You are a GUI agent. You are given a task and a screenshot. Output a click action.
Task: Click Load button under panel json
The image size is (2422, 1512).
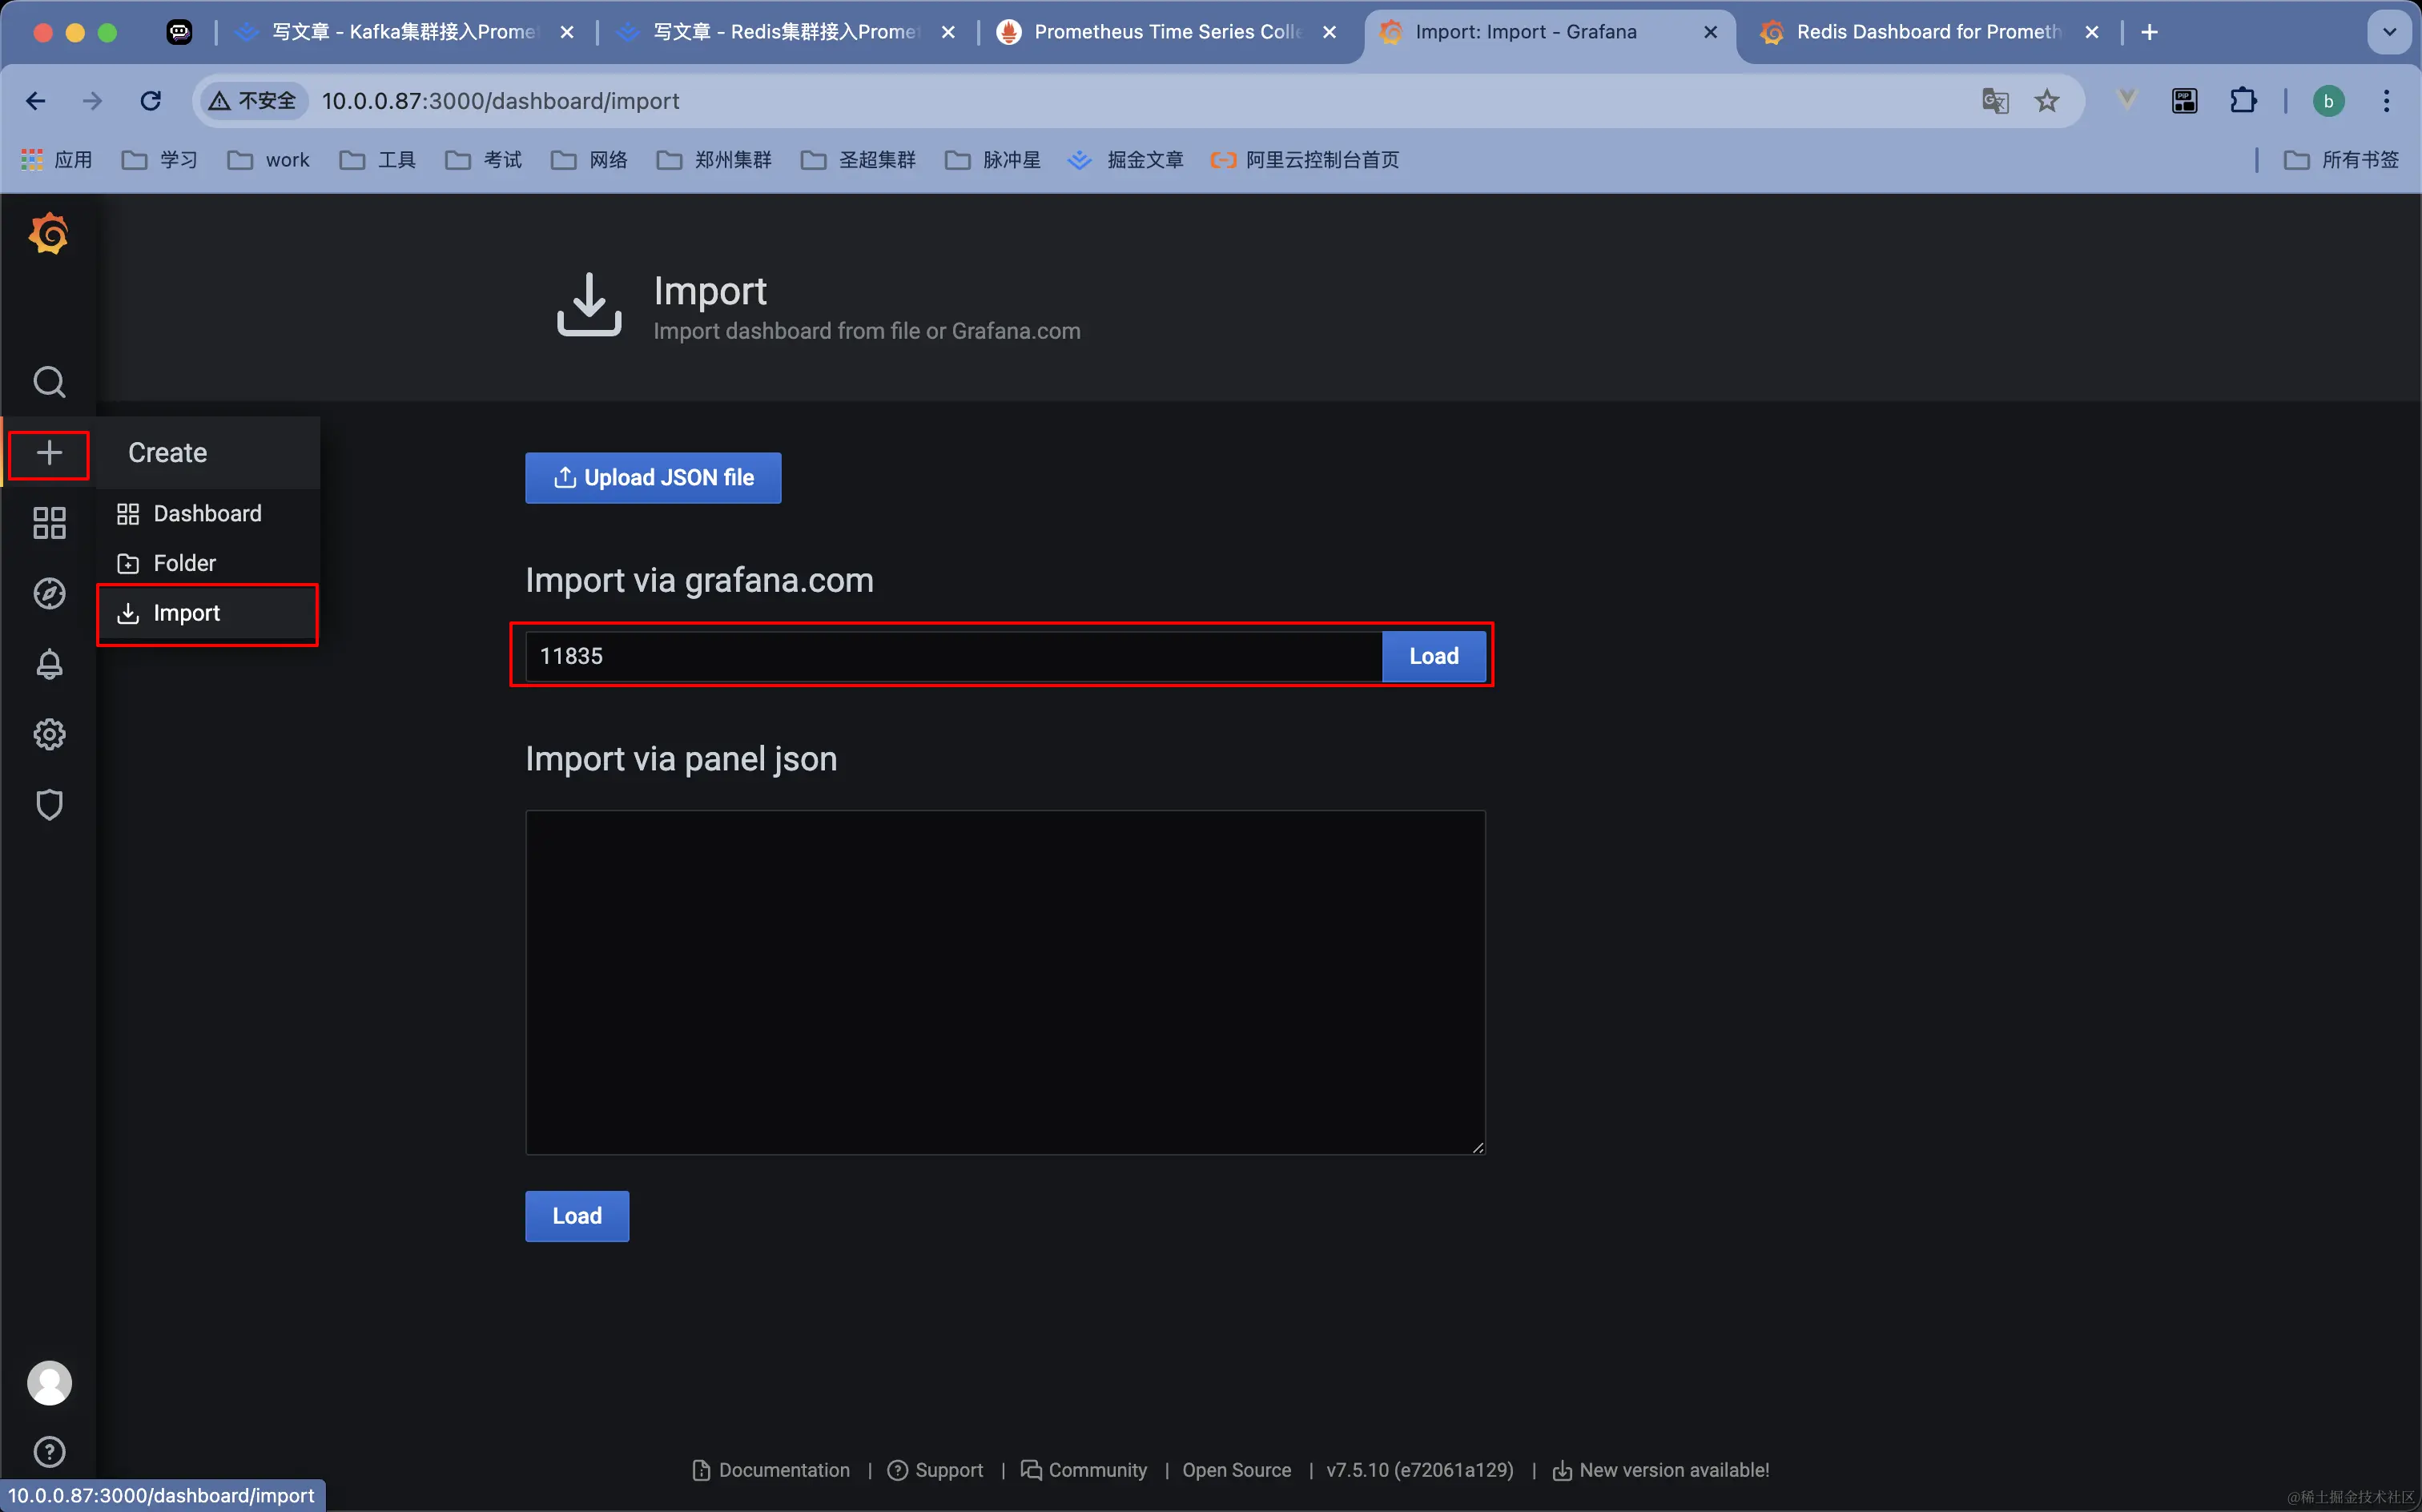pyautogui.click(x=577, y=1216)
